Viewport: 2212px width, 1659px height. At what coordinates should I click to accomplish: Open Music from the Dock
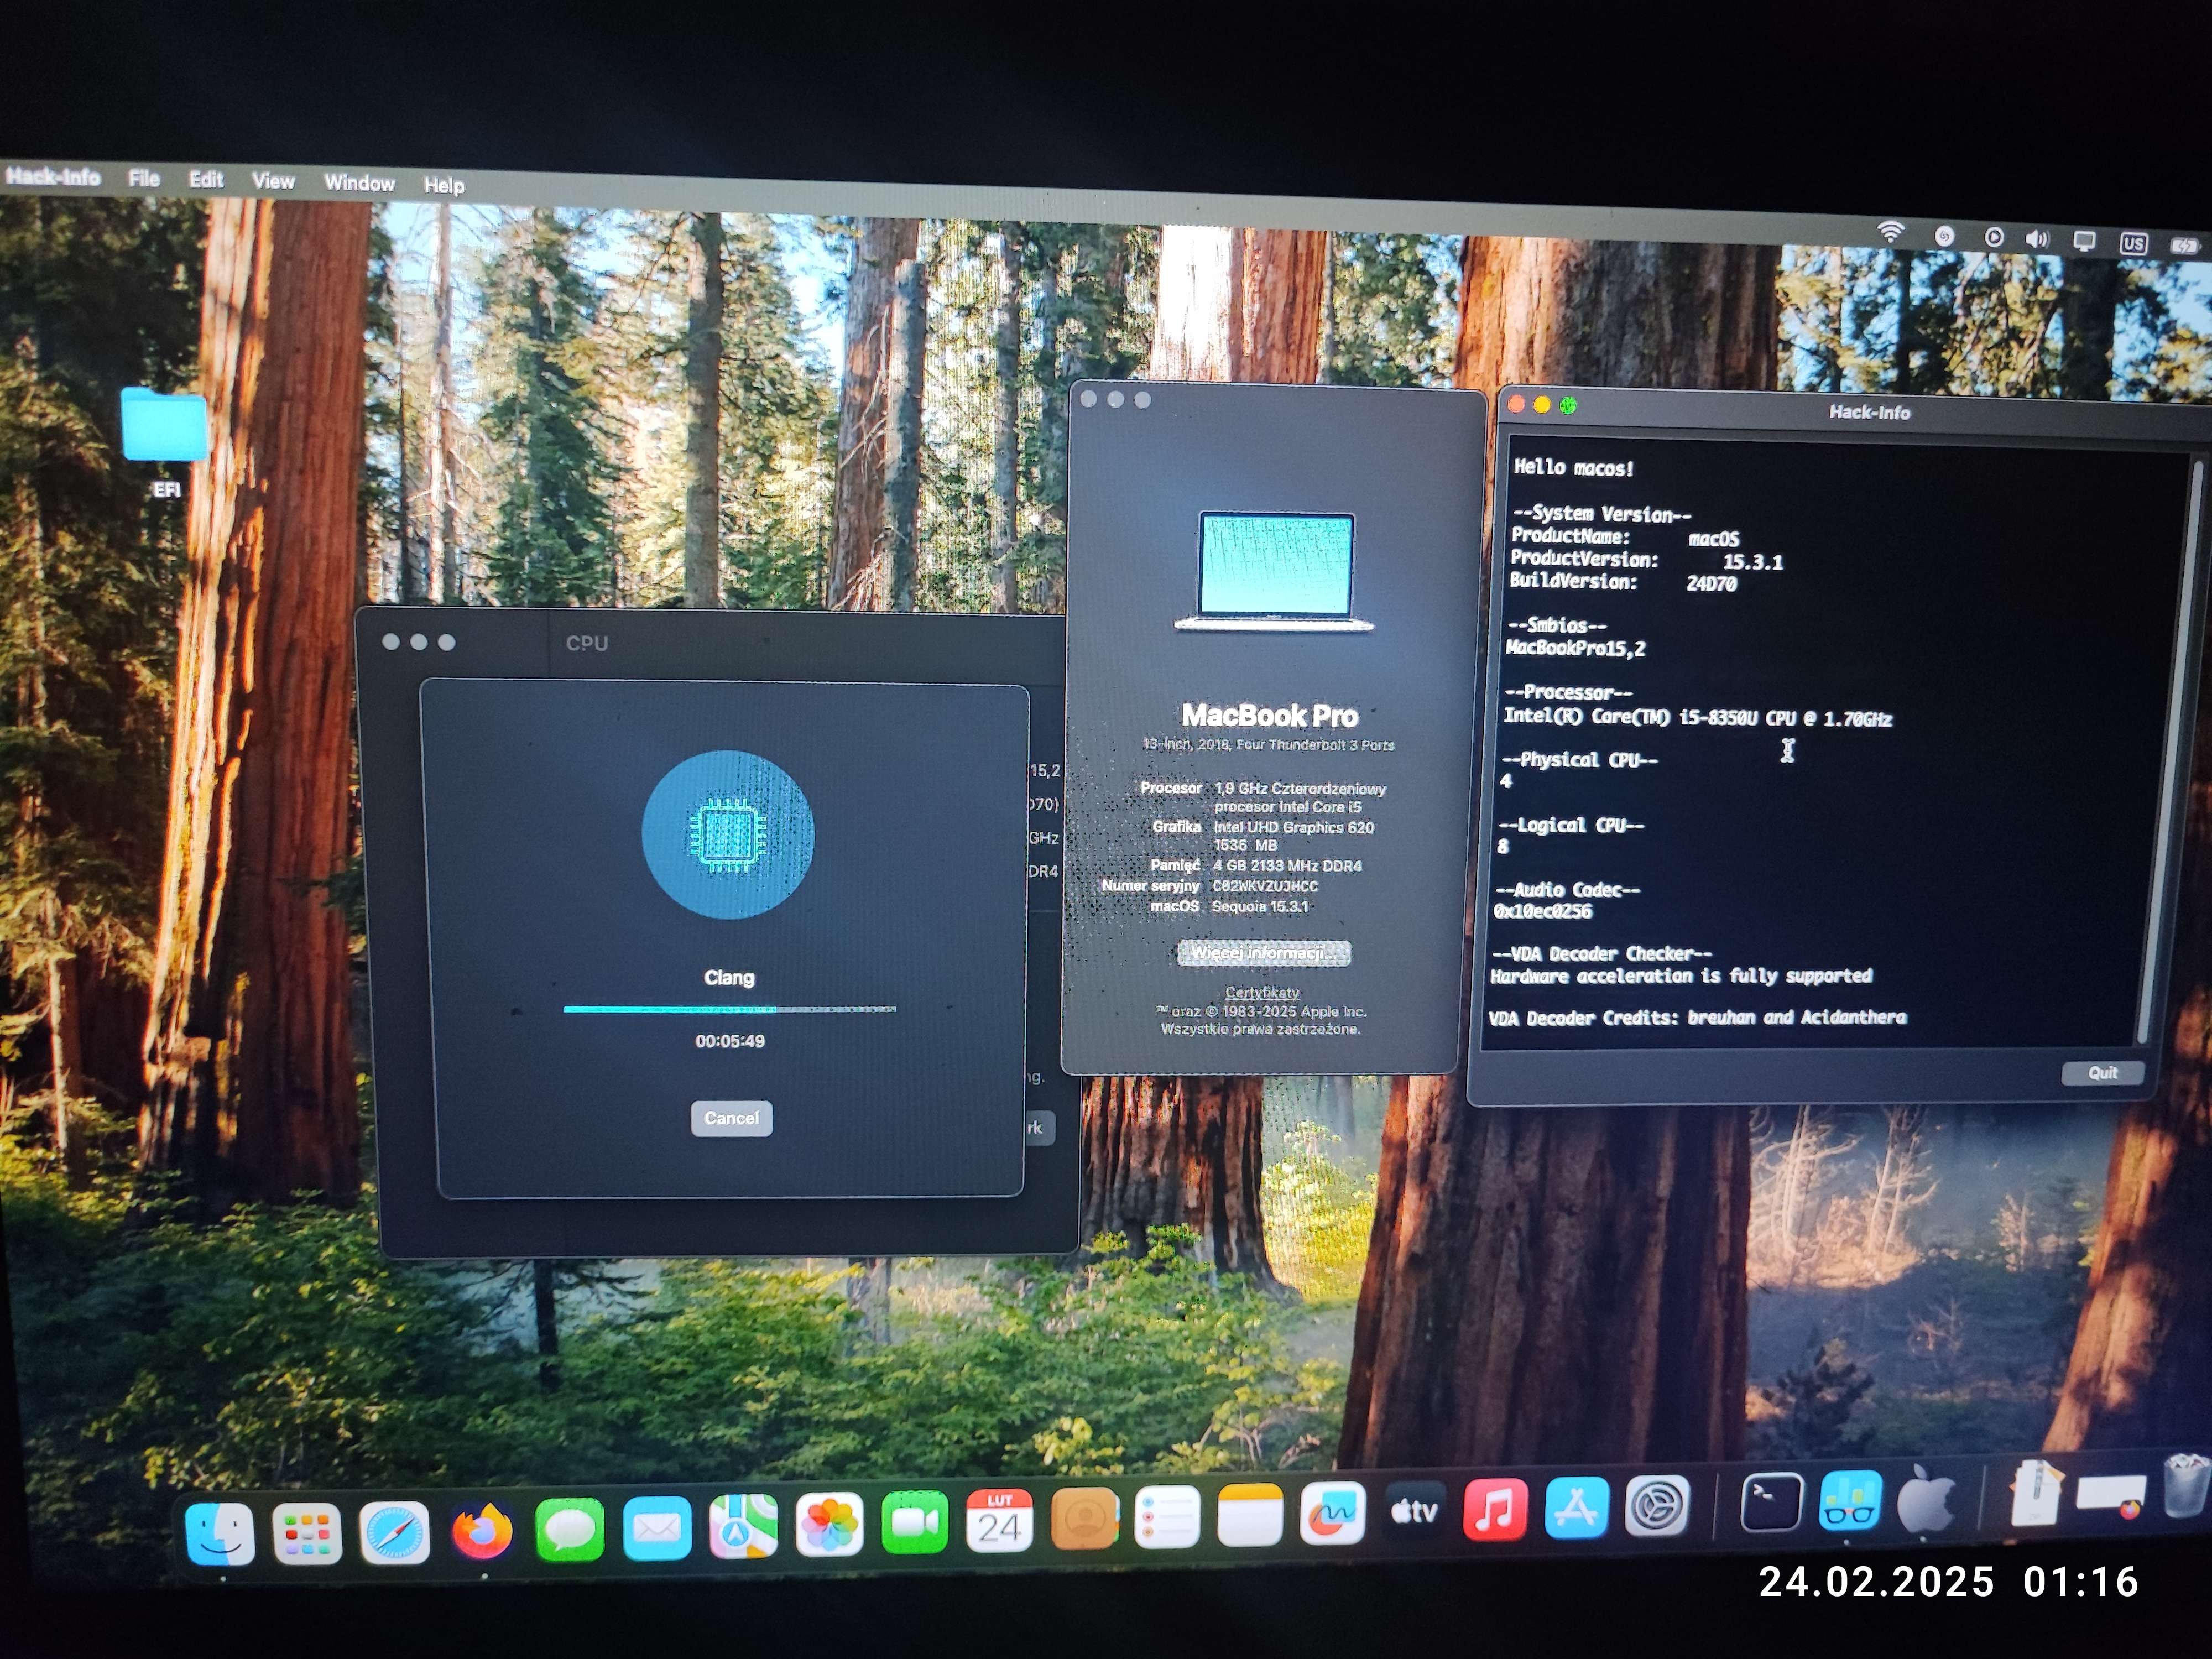tap(1495, 1509)
